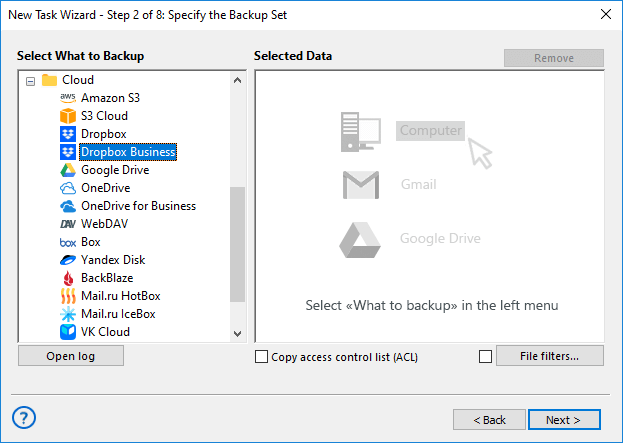Select Amazon S3 in the tree
The height and width of the screenshot is (443, 623).
pos(110,98)
